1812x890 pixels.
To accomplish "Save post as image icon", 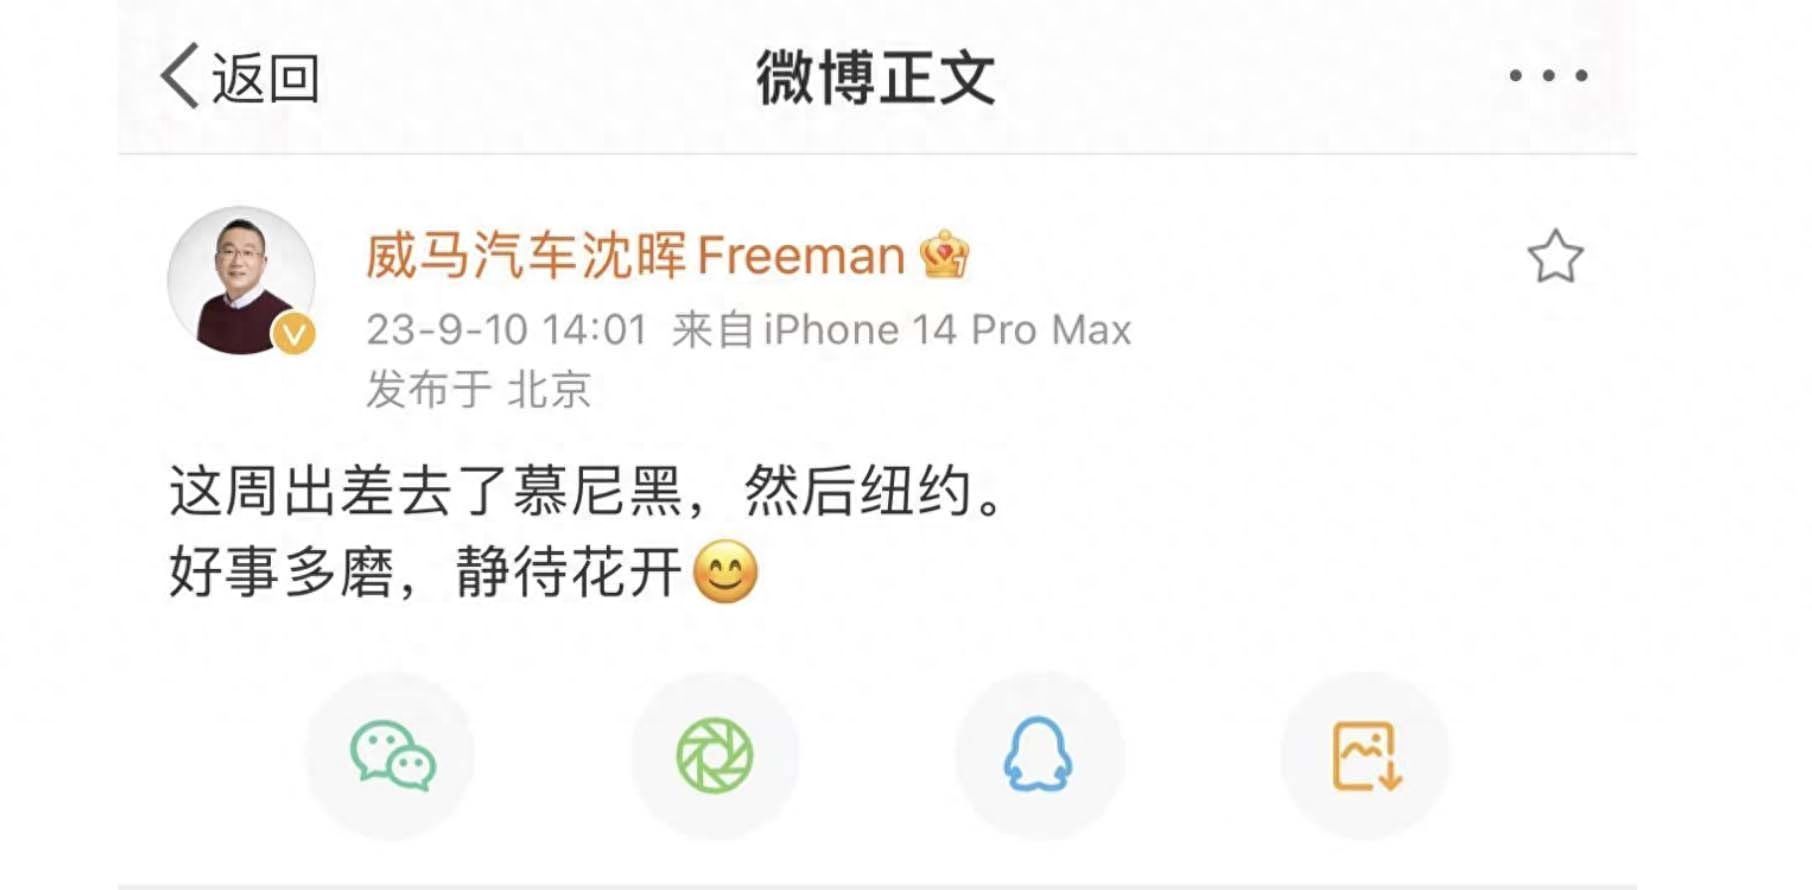I will click(1366, 755).
